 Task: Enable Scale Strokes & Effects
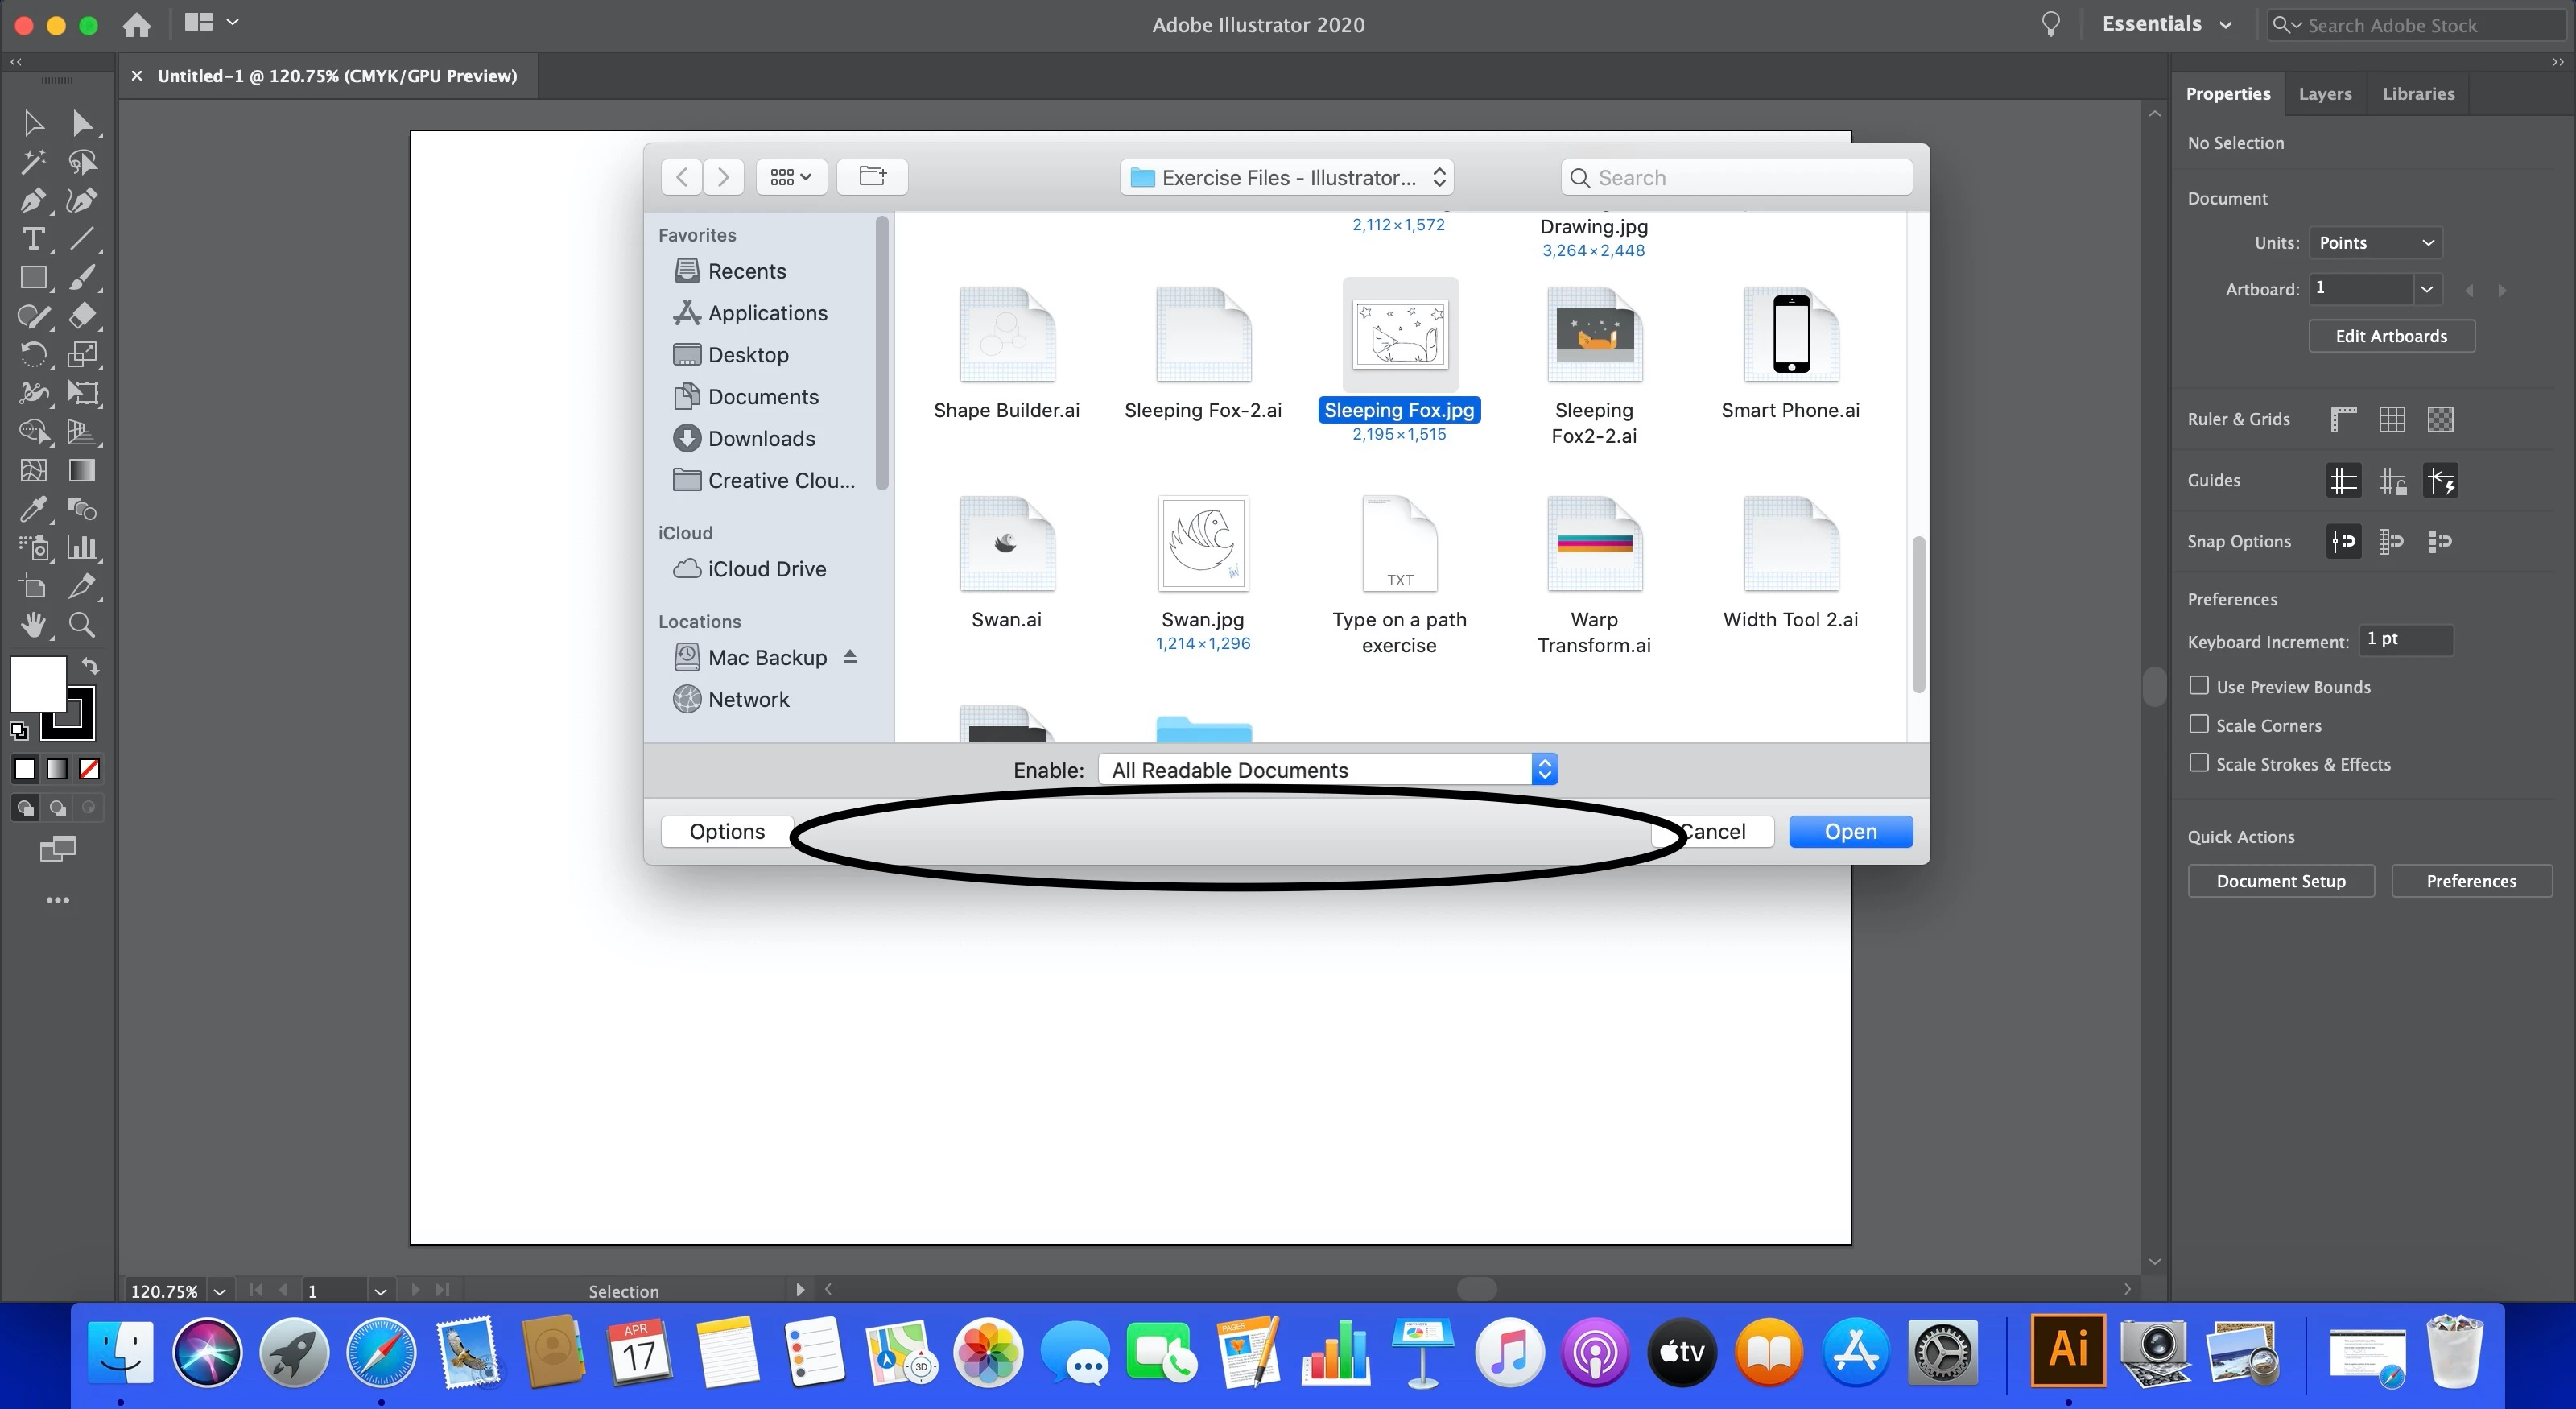coord(2199,763)
